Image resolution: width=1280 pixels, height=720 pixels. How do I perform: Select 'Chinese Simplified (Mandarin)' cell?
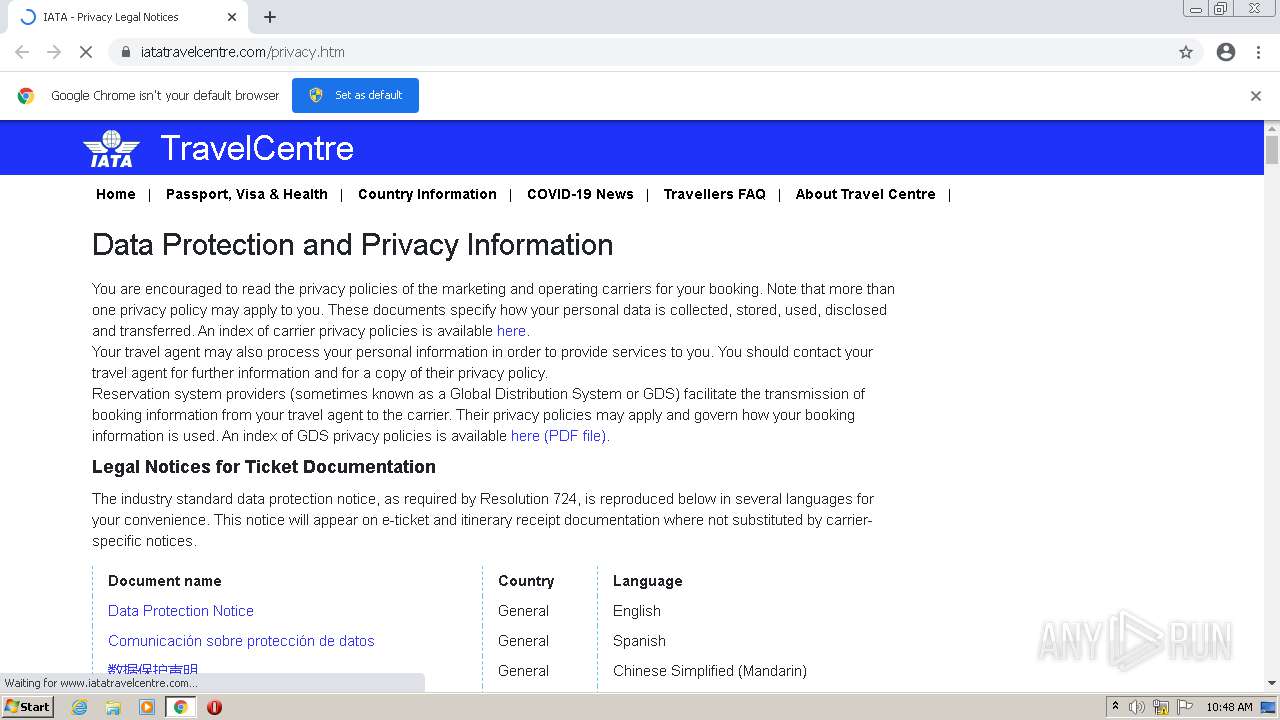pyautogui.click(x=710, y=671)
